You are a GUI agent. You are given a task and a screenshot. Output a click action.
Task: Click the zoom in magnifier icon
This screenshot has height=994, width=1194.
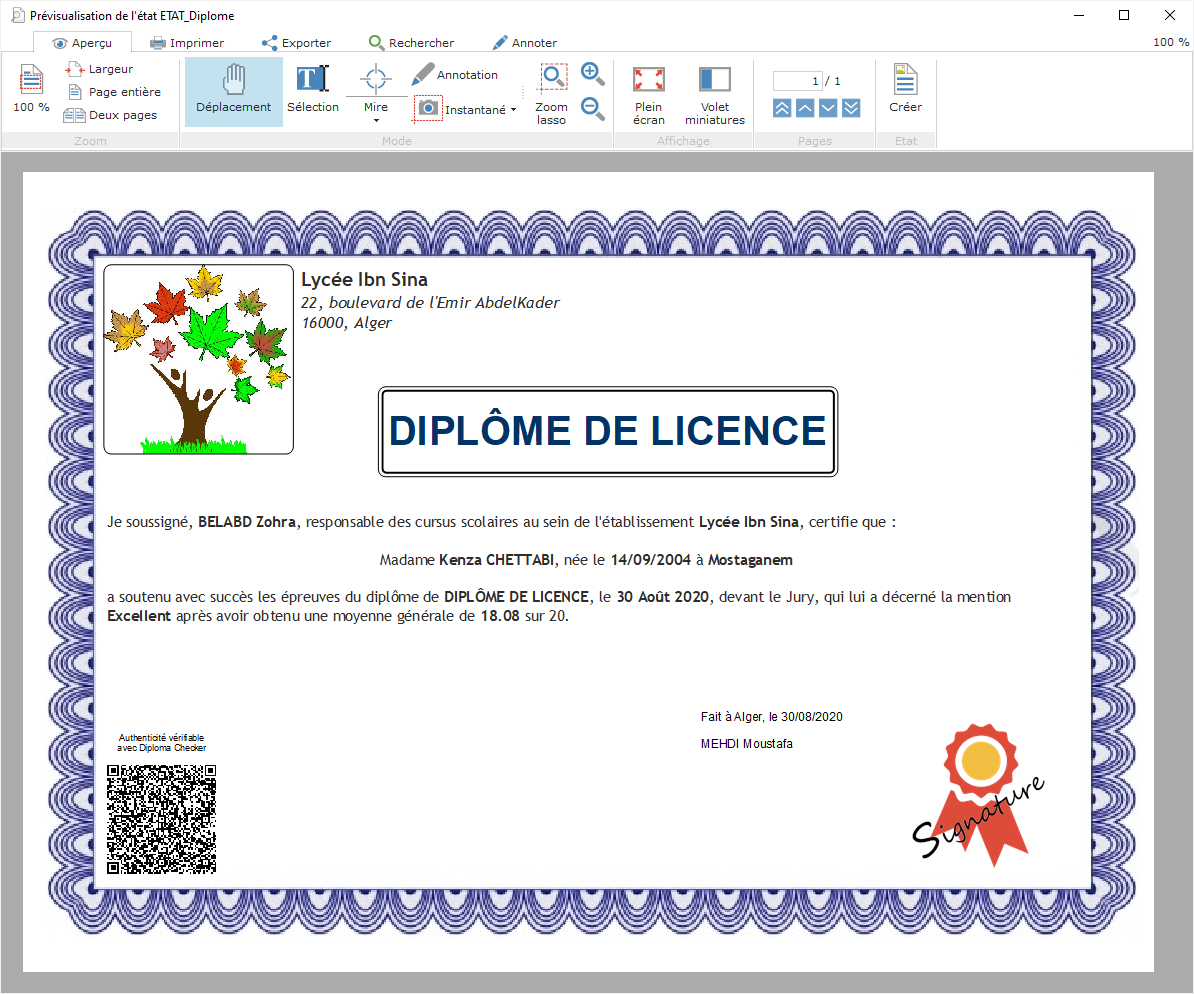(592, 74)
